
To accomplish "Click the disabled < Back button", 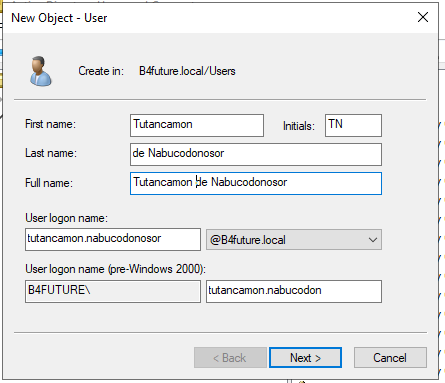I will click(x=230, y=358).
